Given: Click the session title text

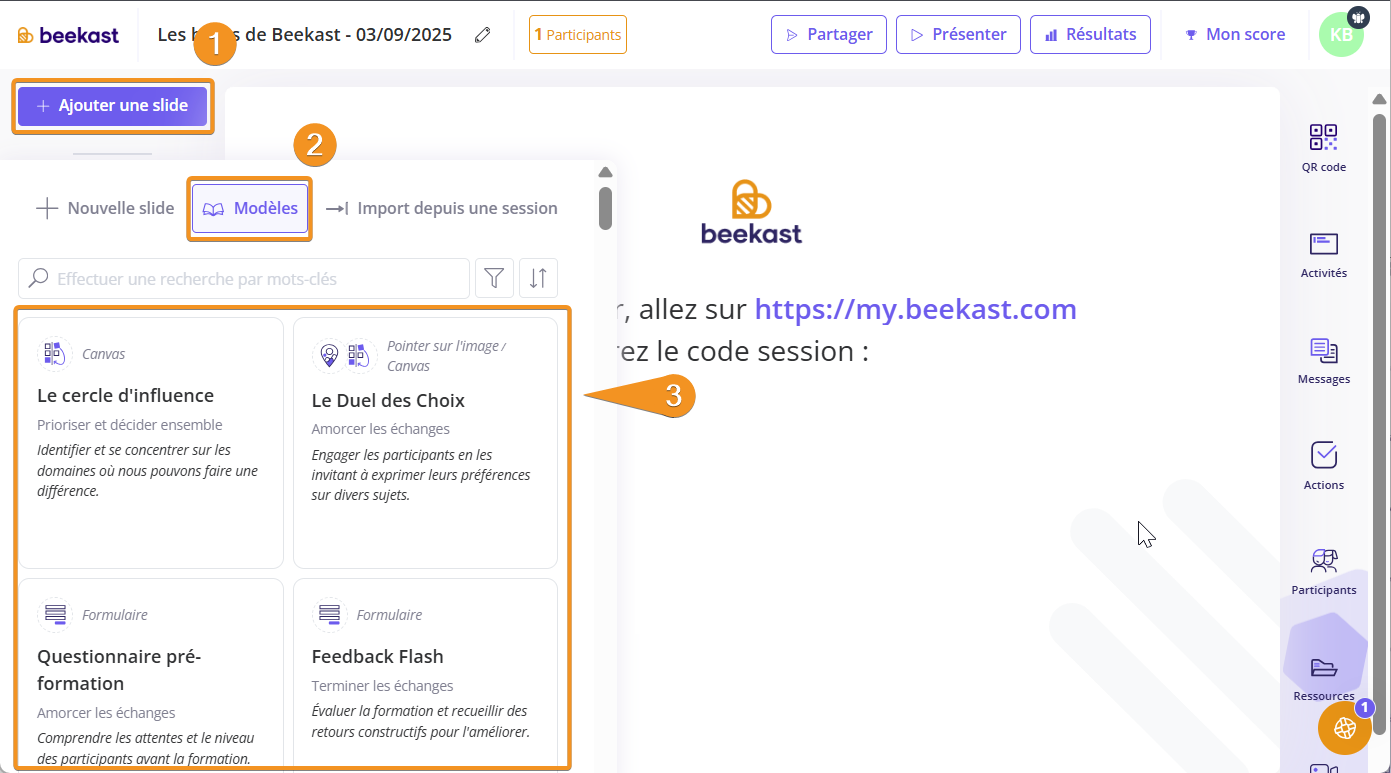Looking at the screenshot, I should click(x=305, y=34).
